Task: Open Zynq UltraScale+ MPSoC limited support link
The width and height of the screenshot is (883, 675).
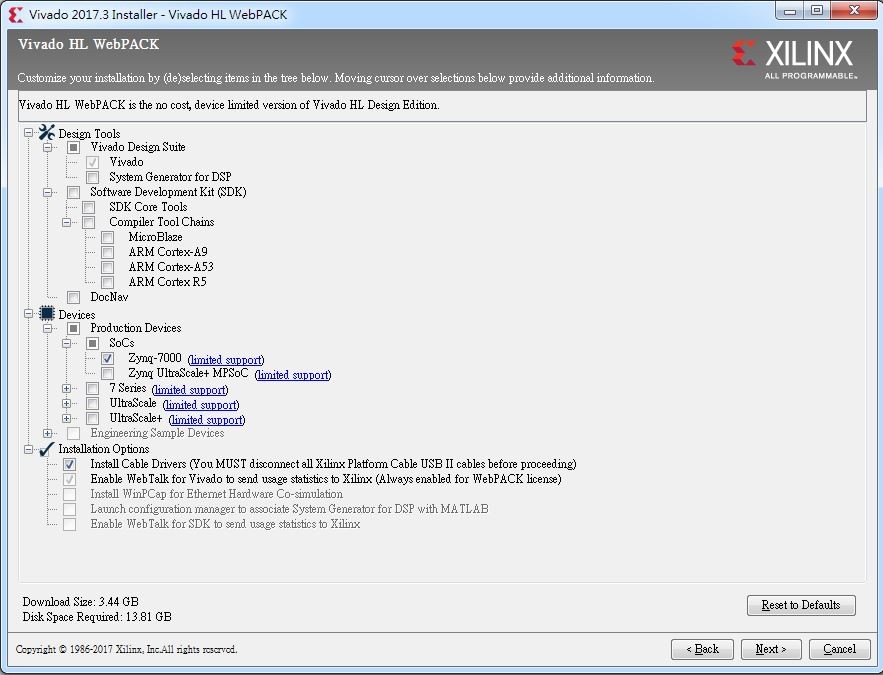Action: click(x=293, y=375)
